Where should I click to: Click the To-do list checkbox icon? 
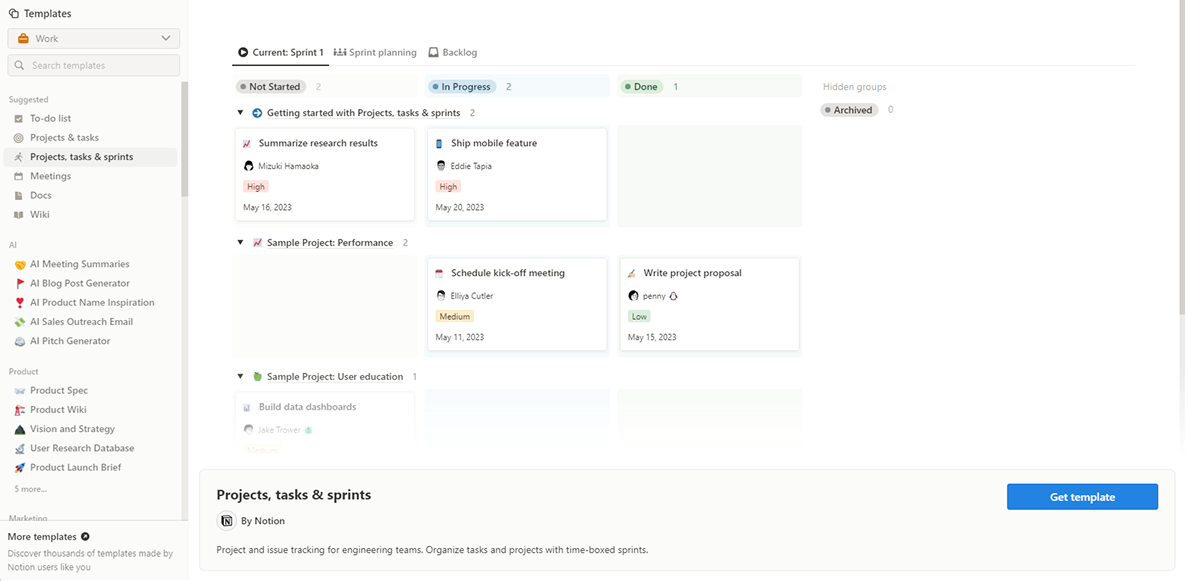coord(19,119)
